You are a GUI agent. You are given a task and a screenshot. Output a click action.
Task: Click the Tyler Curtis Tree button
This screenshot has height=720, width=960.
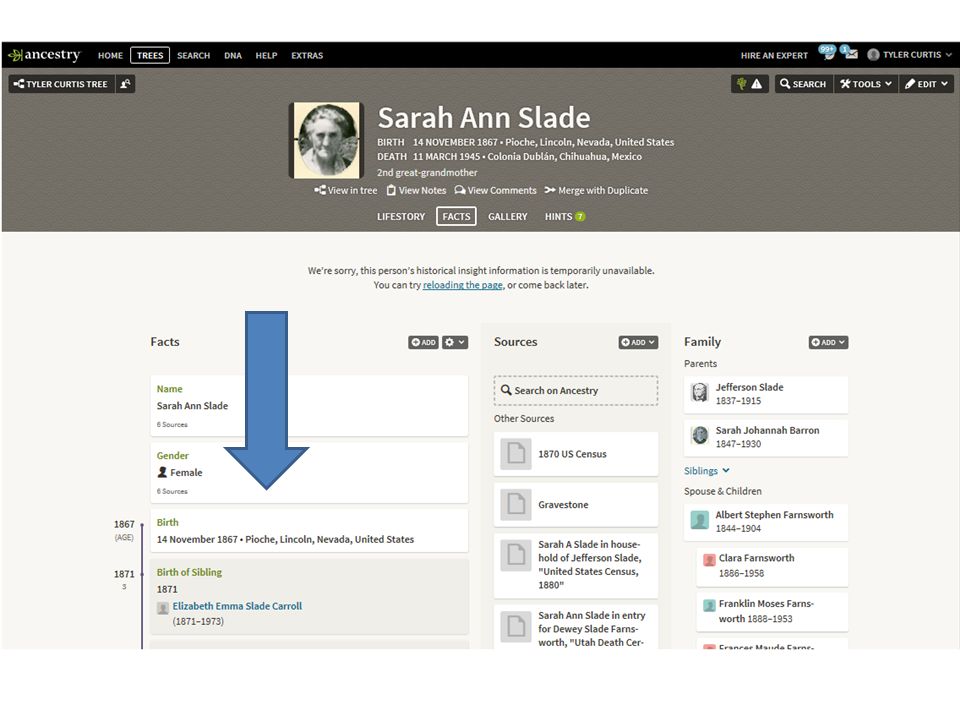click(61, 84)
